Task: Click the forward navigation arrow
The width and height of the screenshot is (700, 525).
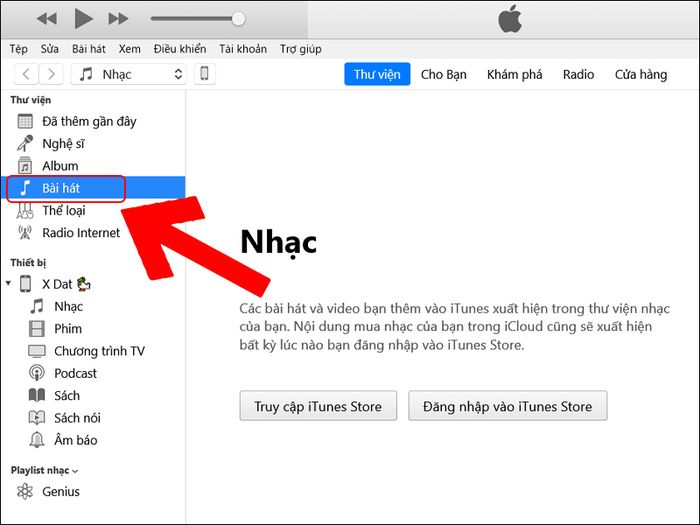Action: point(51,74)
